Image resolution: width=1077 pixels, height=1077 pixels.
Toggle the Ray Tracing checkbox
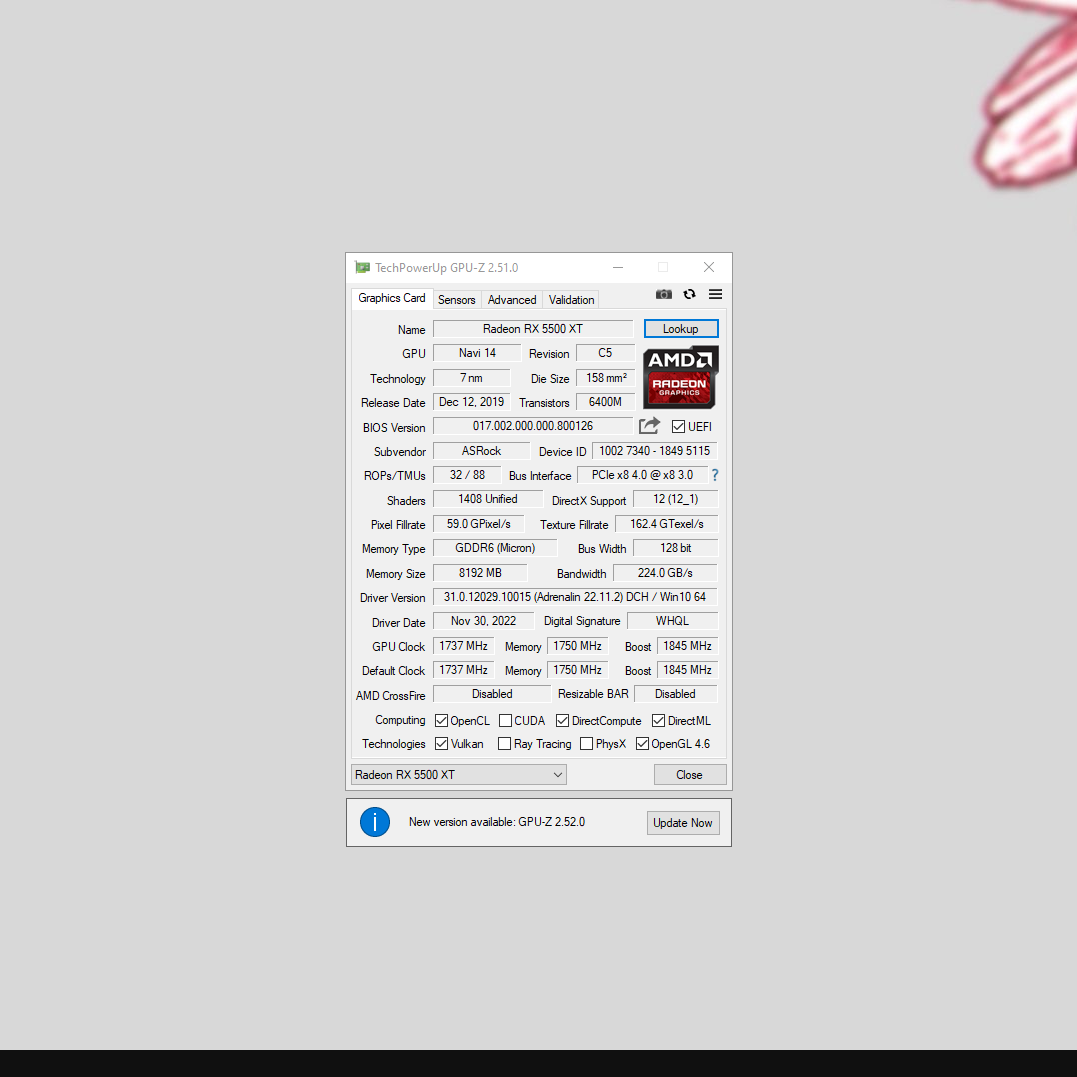505,744
